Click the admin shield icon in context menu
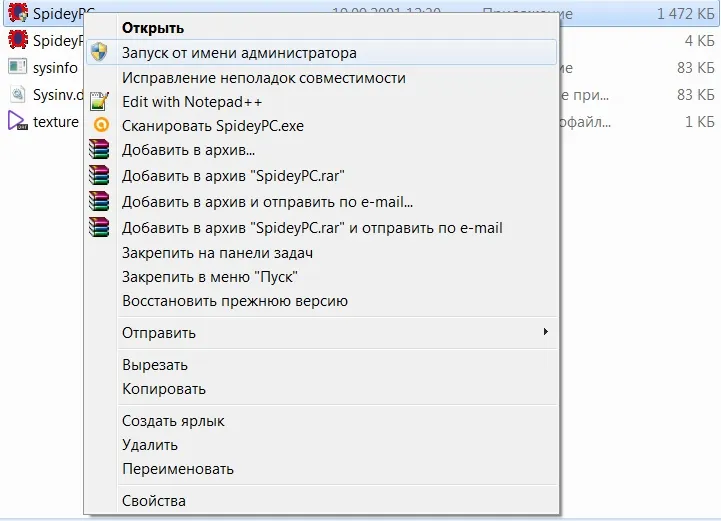Image resolution: width=721 pixels, height=521 pixels. (98, 53)
